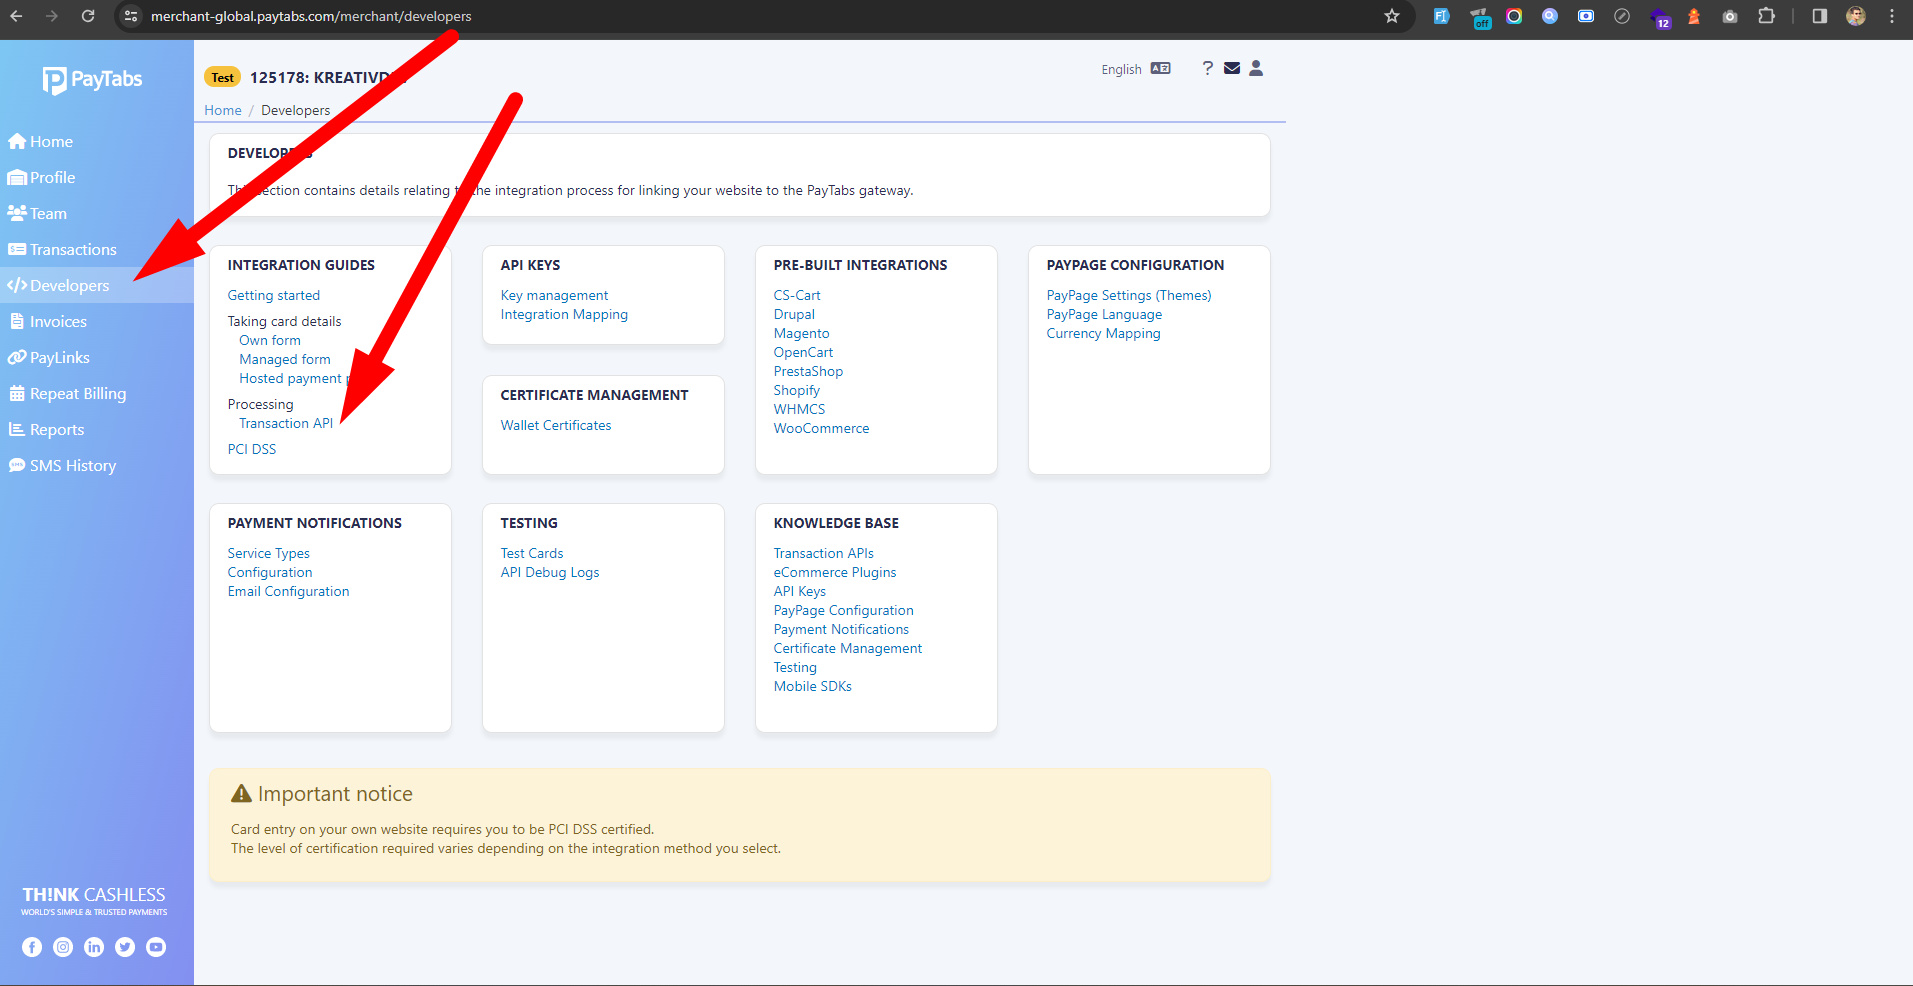Image resolution: width=1913 pixels, height=986 pixels.
Task: View site information icon in address bar
Action: [x=131, y=16]
